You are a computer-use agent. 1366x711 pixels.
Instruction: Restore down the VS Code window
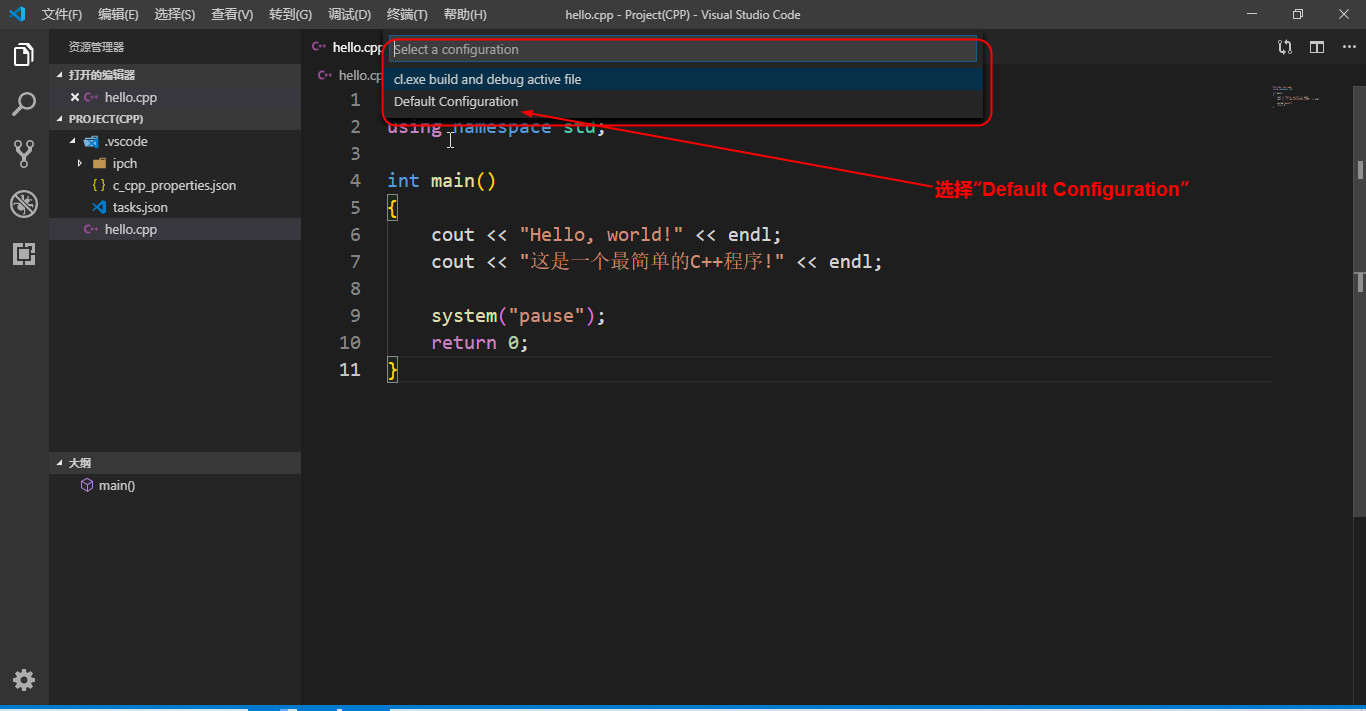point(1298,14)
